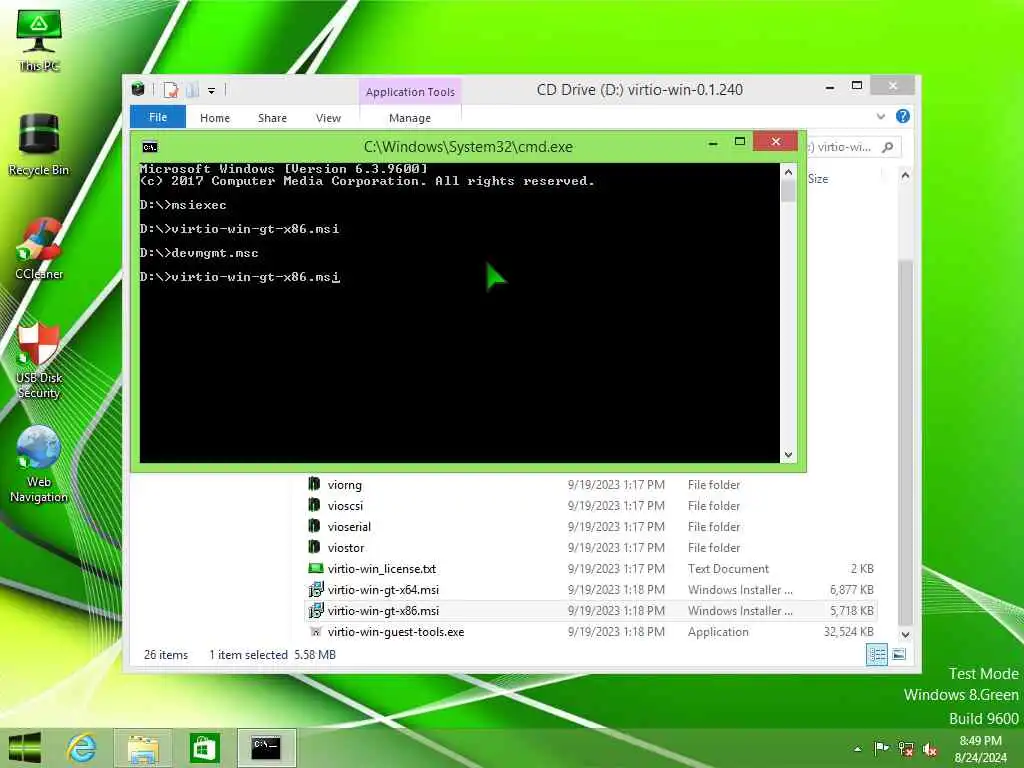Image resolution: width=1024 pixels, height=768 pixels.
Task: Click cmd window scroll up arrow
Action: click(788, 172)
